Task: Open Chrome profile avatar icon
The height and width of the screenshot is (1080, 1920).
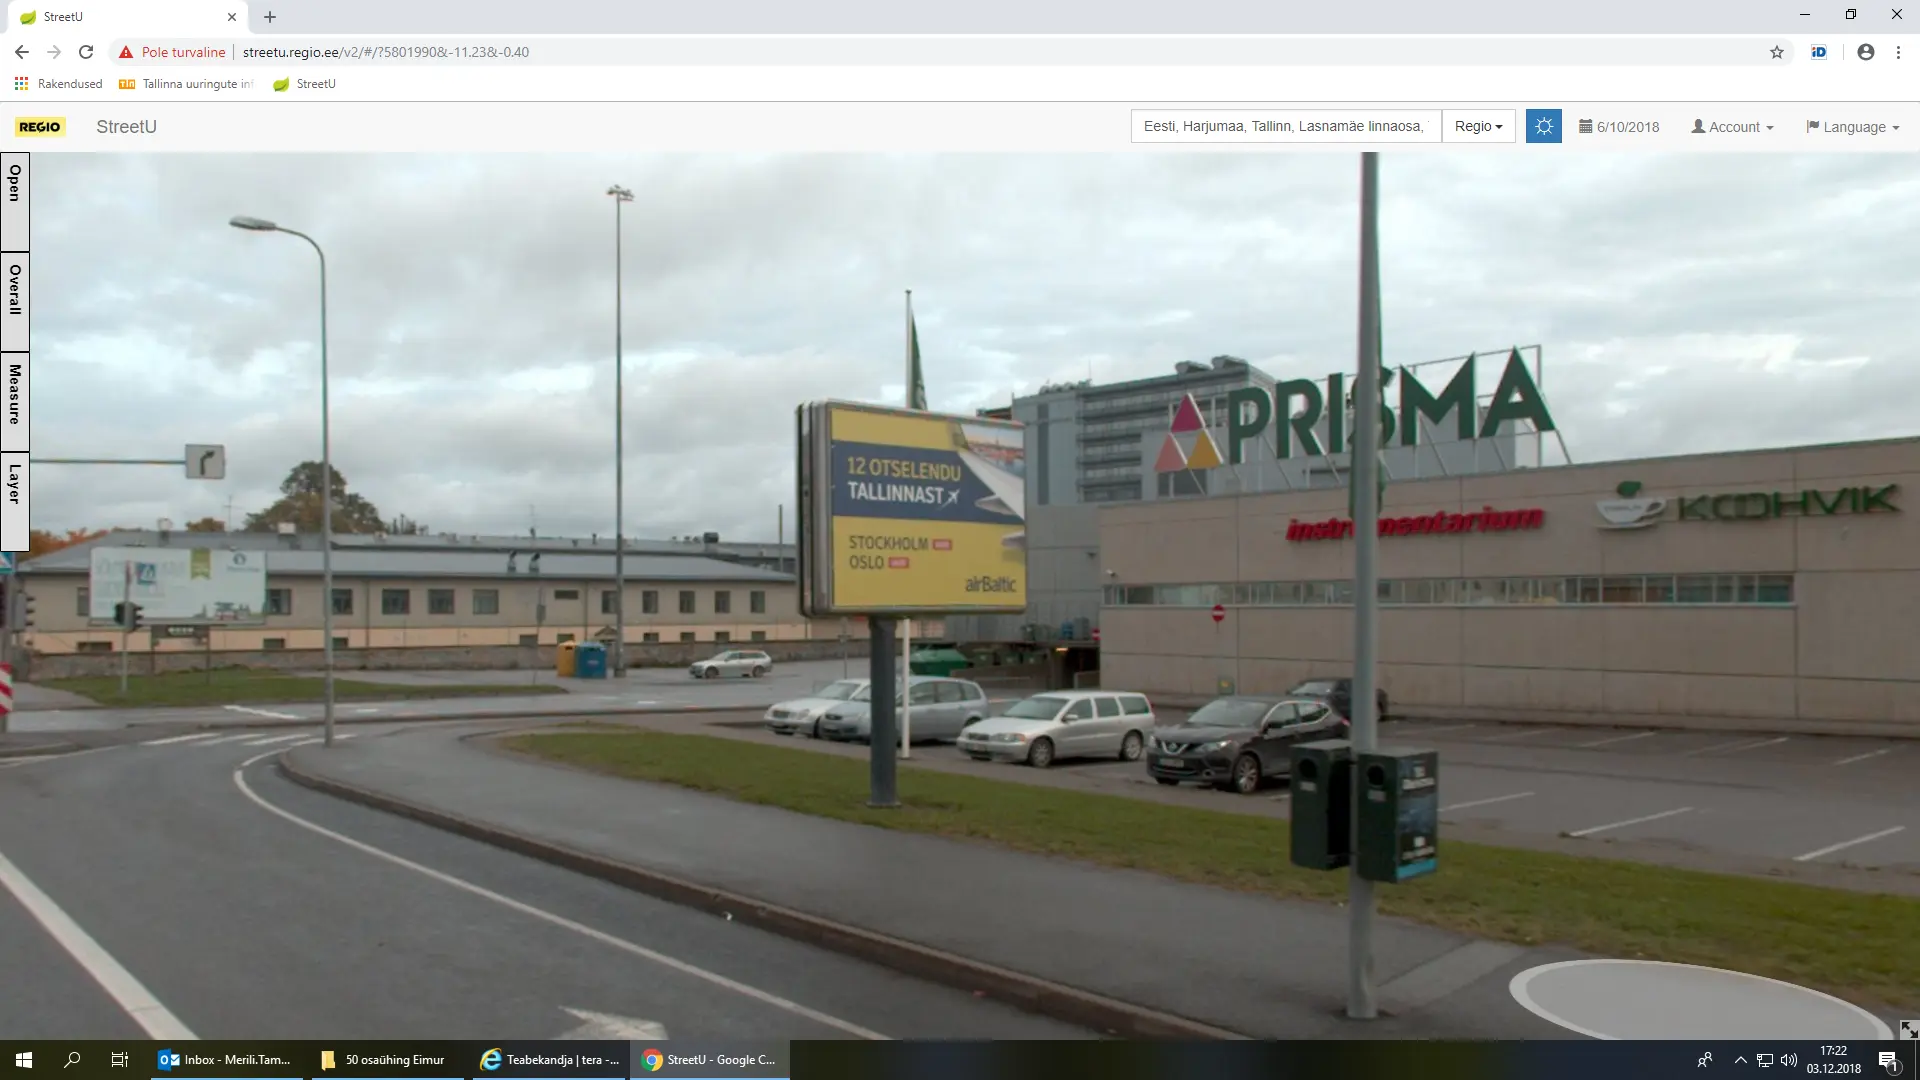Action: point(1865,52)
